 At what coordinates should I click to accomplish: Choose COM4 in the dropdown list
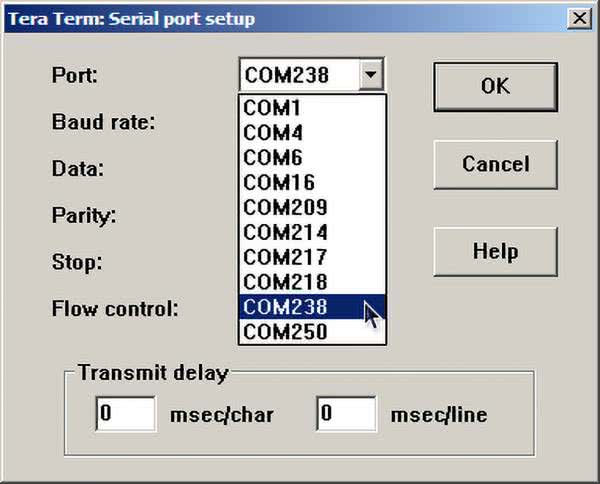point(300,133)
